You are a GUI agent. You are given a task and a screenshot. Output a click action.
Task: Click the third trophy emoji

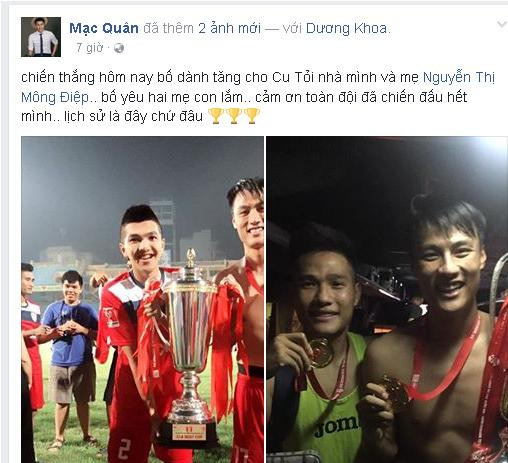pyautogui.click(x=252, y=116)
